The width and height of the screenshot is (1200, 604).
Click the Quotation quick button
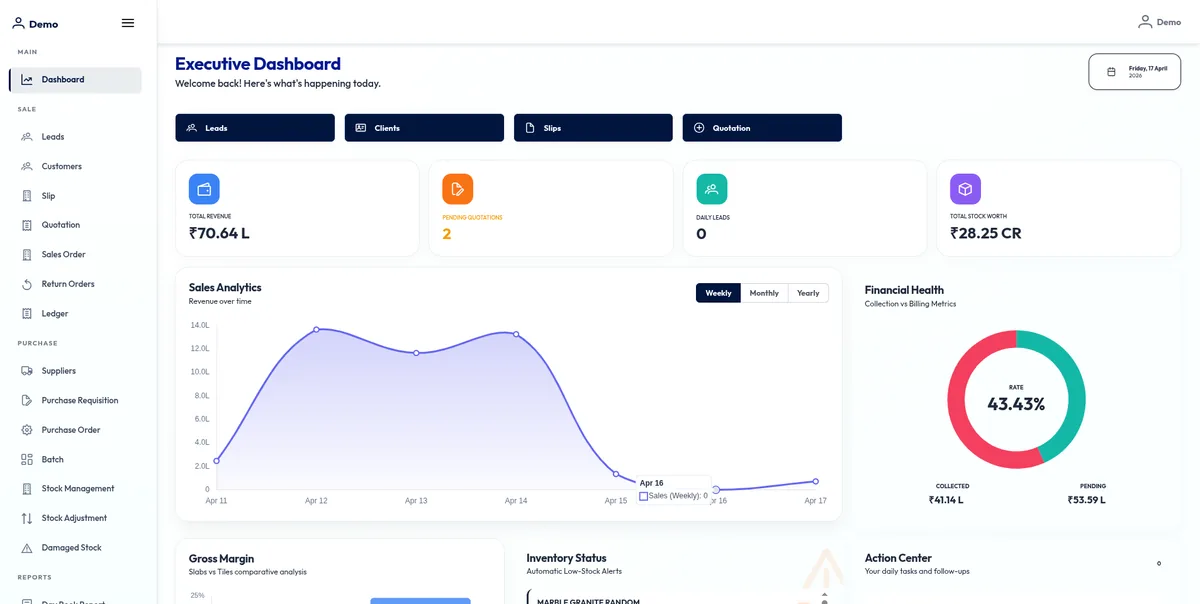(x=762, y=128)
